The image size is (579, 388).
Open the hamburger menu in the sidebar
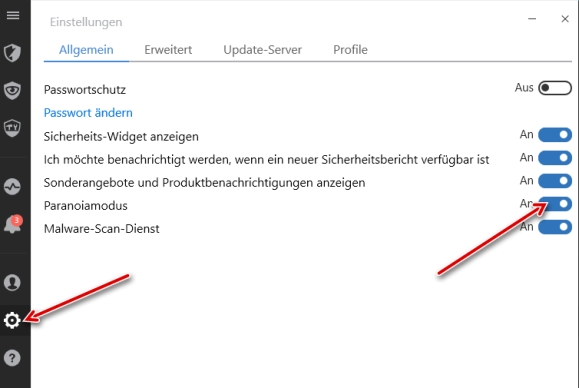click(x=13, y=15)
